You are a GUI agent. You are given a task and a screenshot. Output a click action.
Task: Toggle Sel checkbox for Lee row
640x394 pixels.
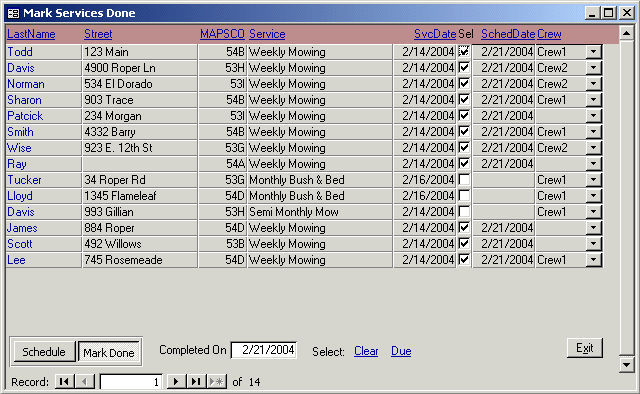pos(464,260)
